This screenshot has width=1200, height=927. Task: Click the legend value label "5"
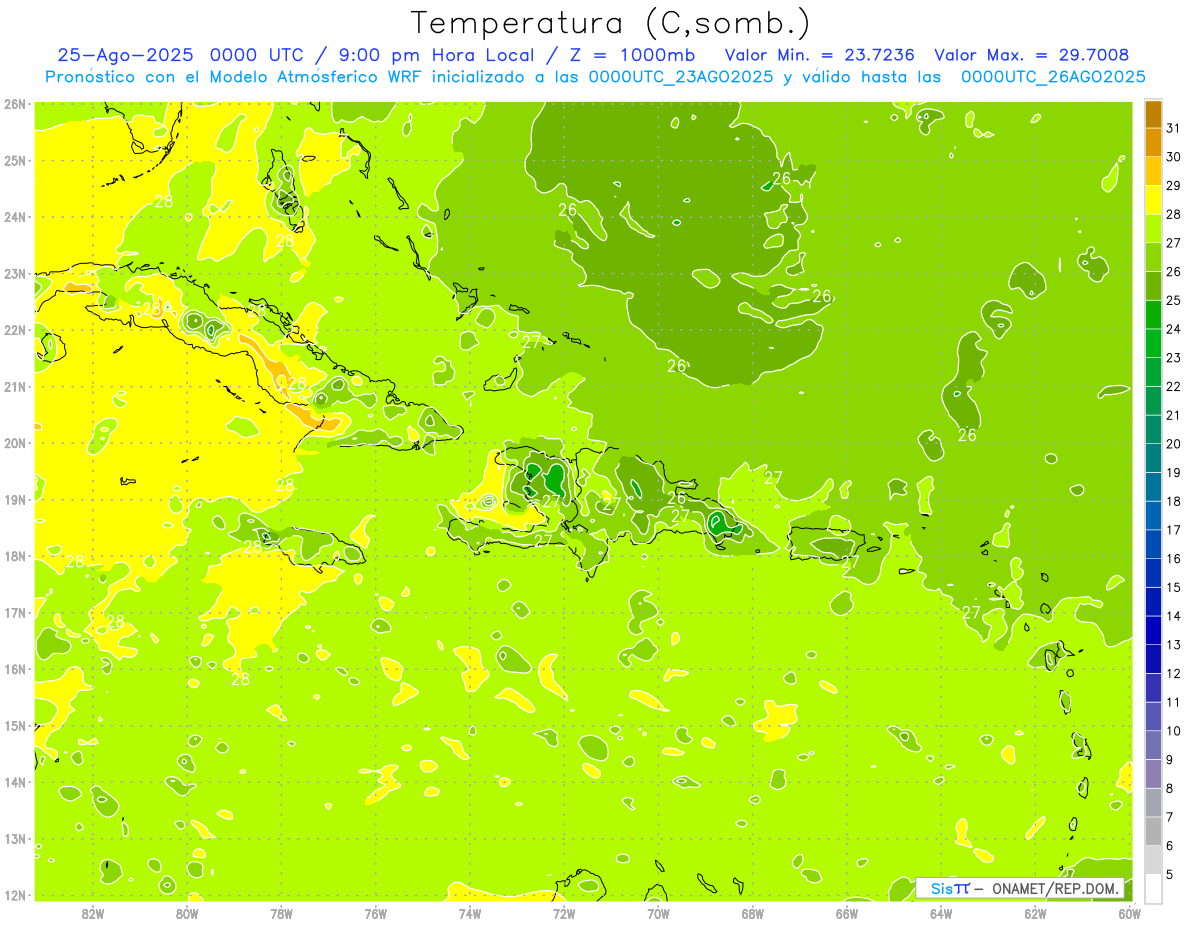tap(1169, 874)
